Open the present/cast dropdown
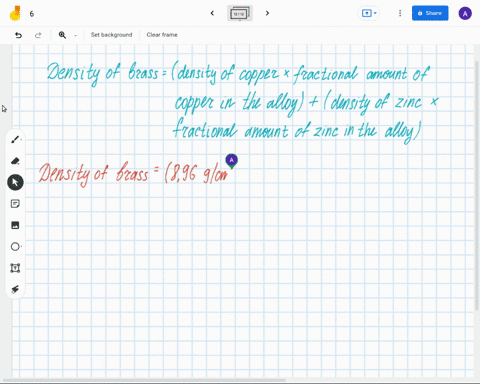 coord(369,13)
